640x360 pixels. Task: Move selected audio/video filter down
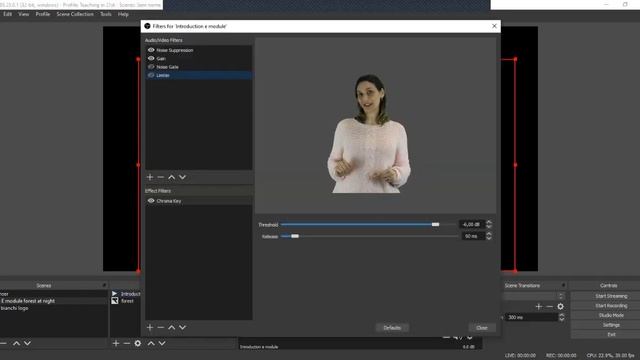coord(182,177)
